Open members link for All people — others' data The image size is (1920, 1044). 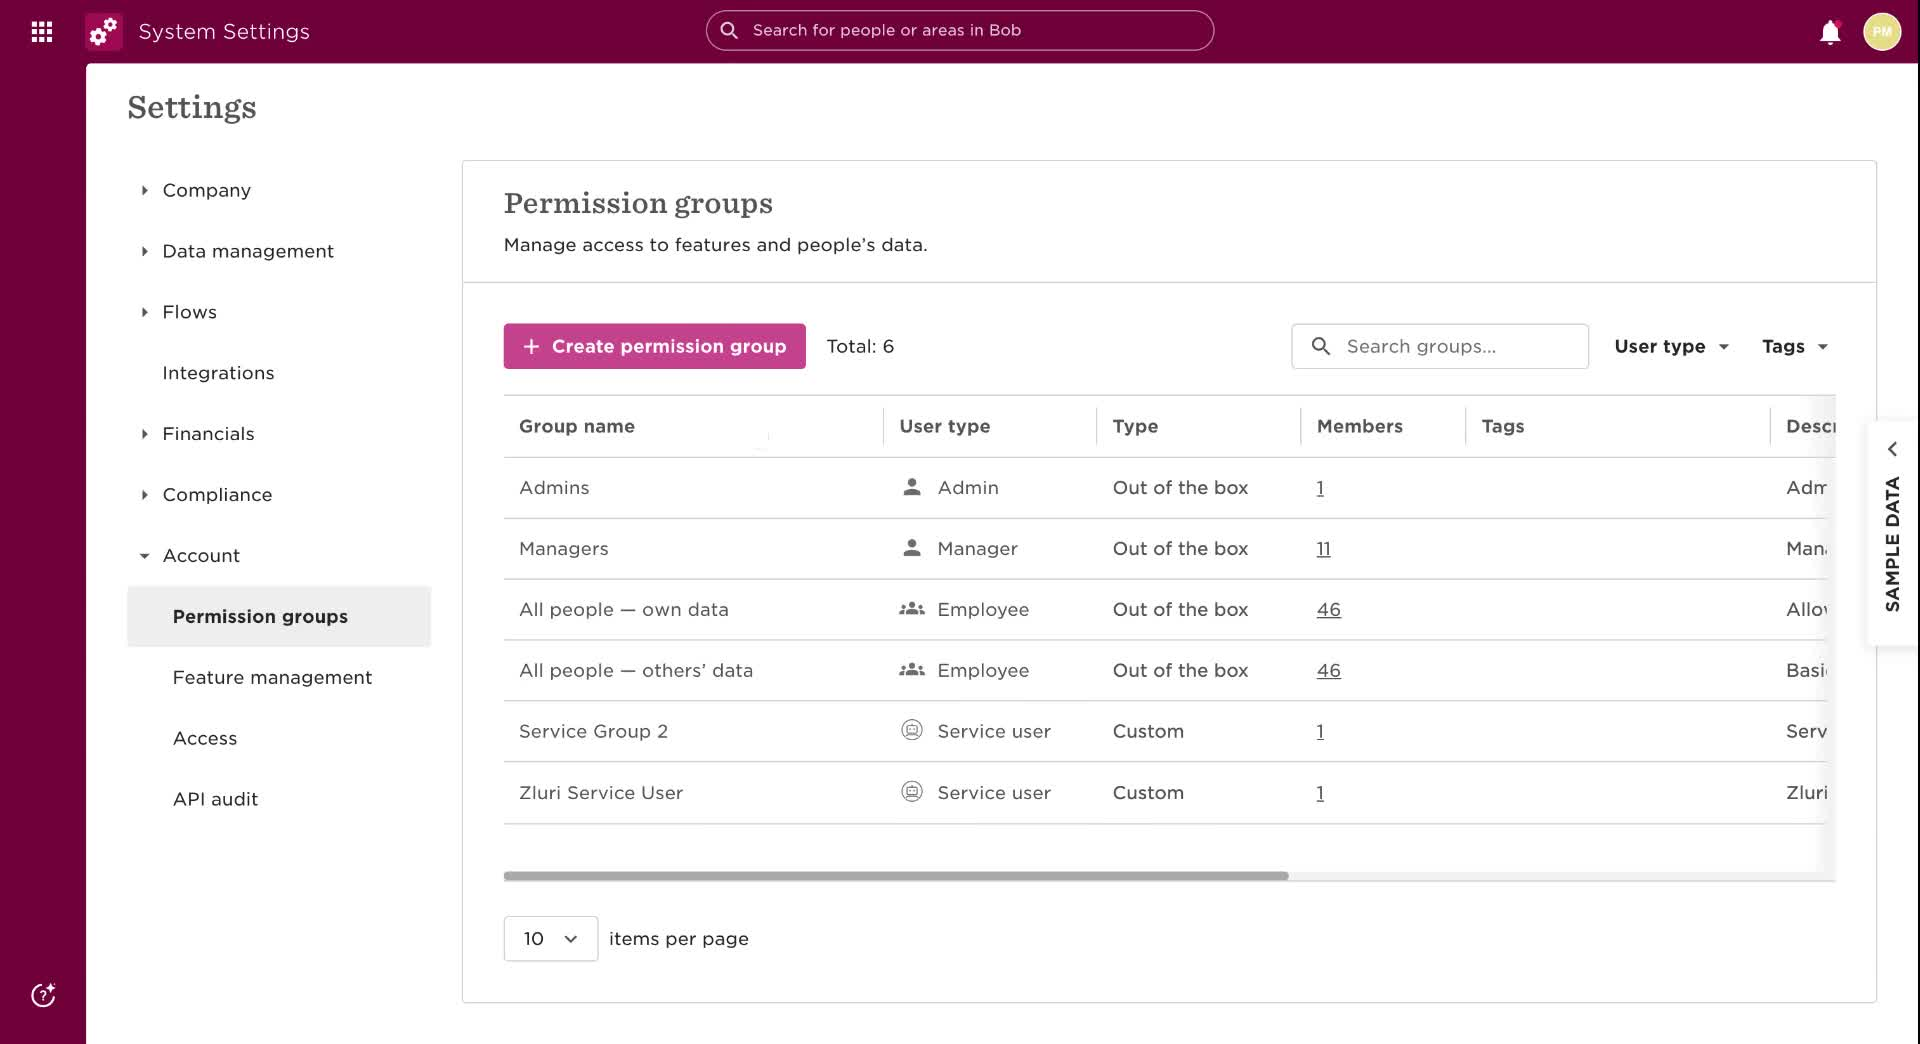[x=1328, y=671]
